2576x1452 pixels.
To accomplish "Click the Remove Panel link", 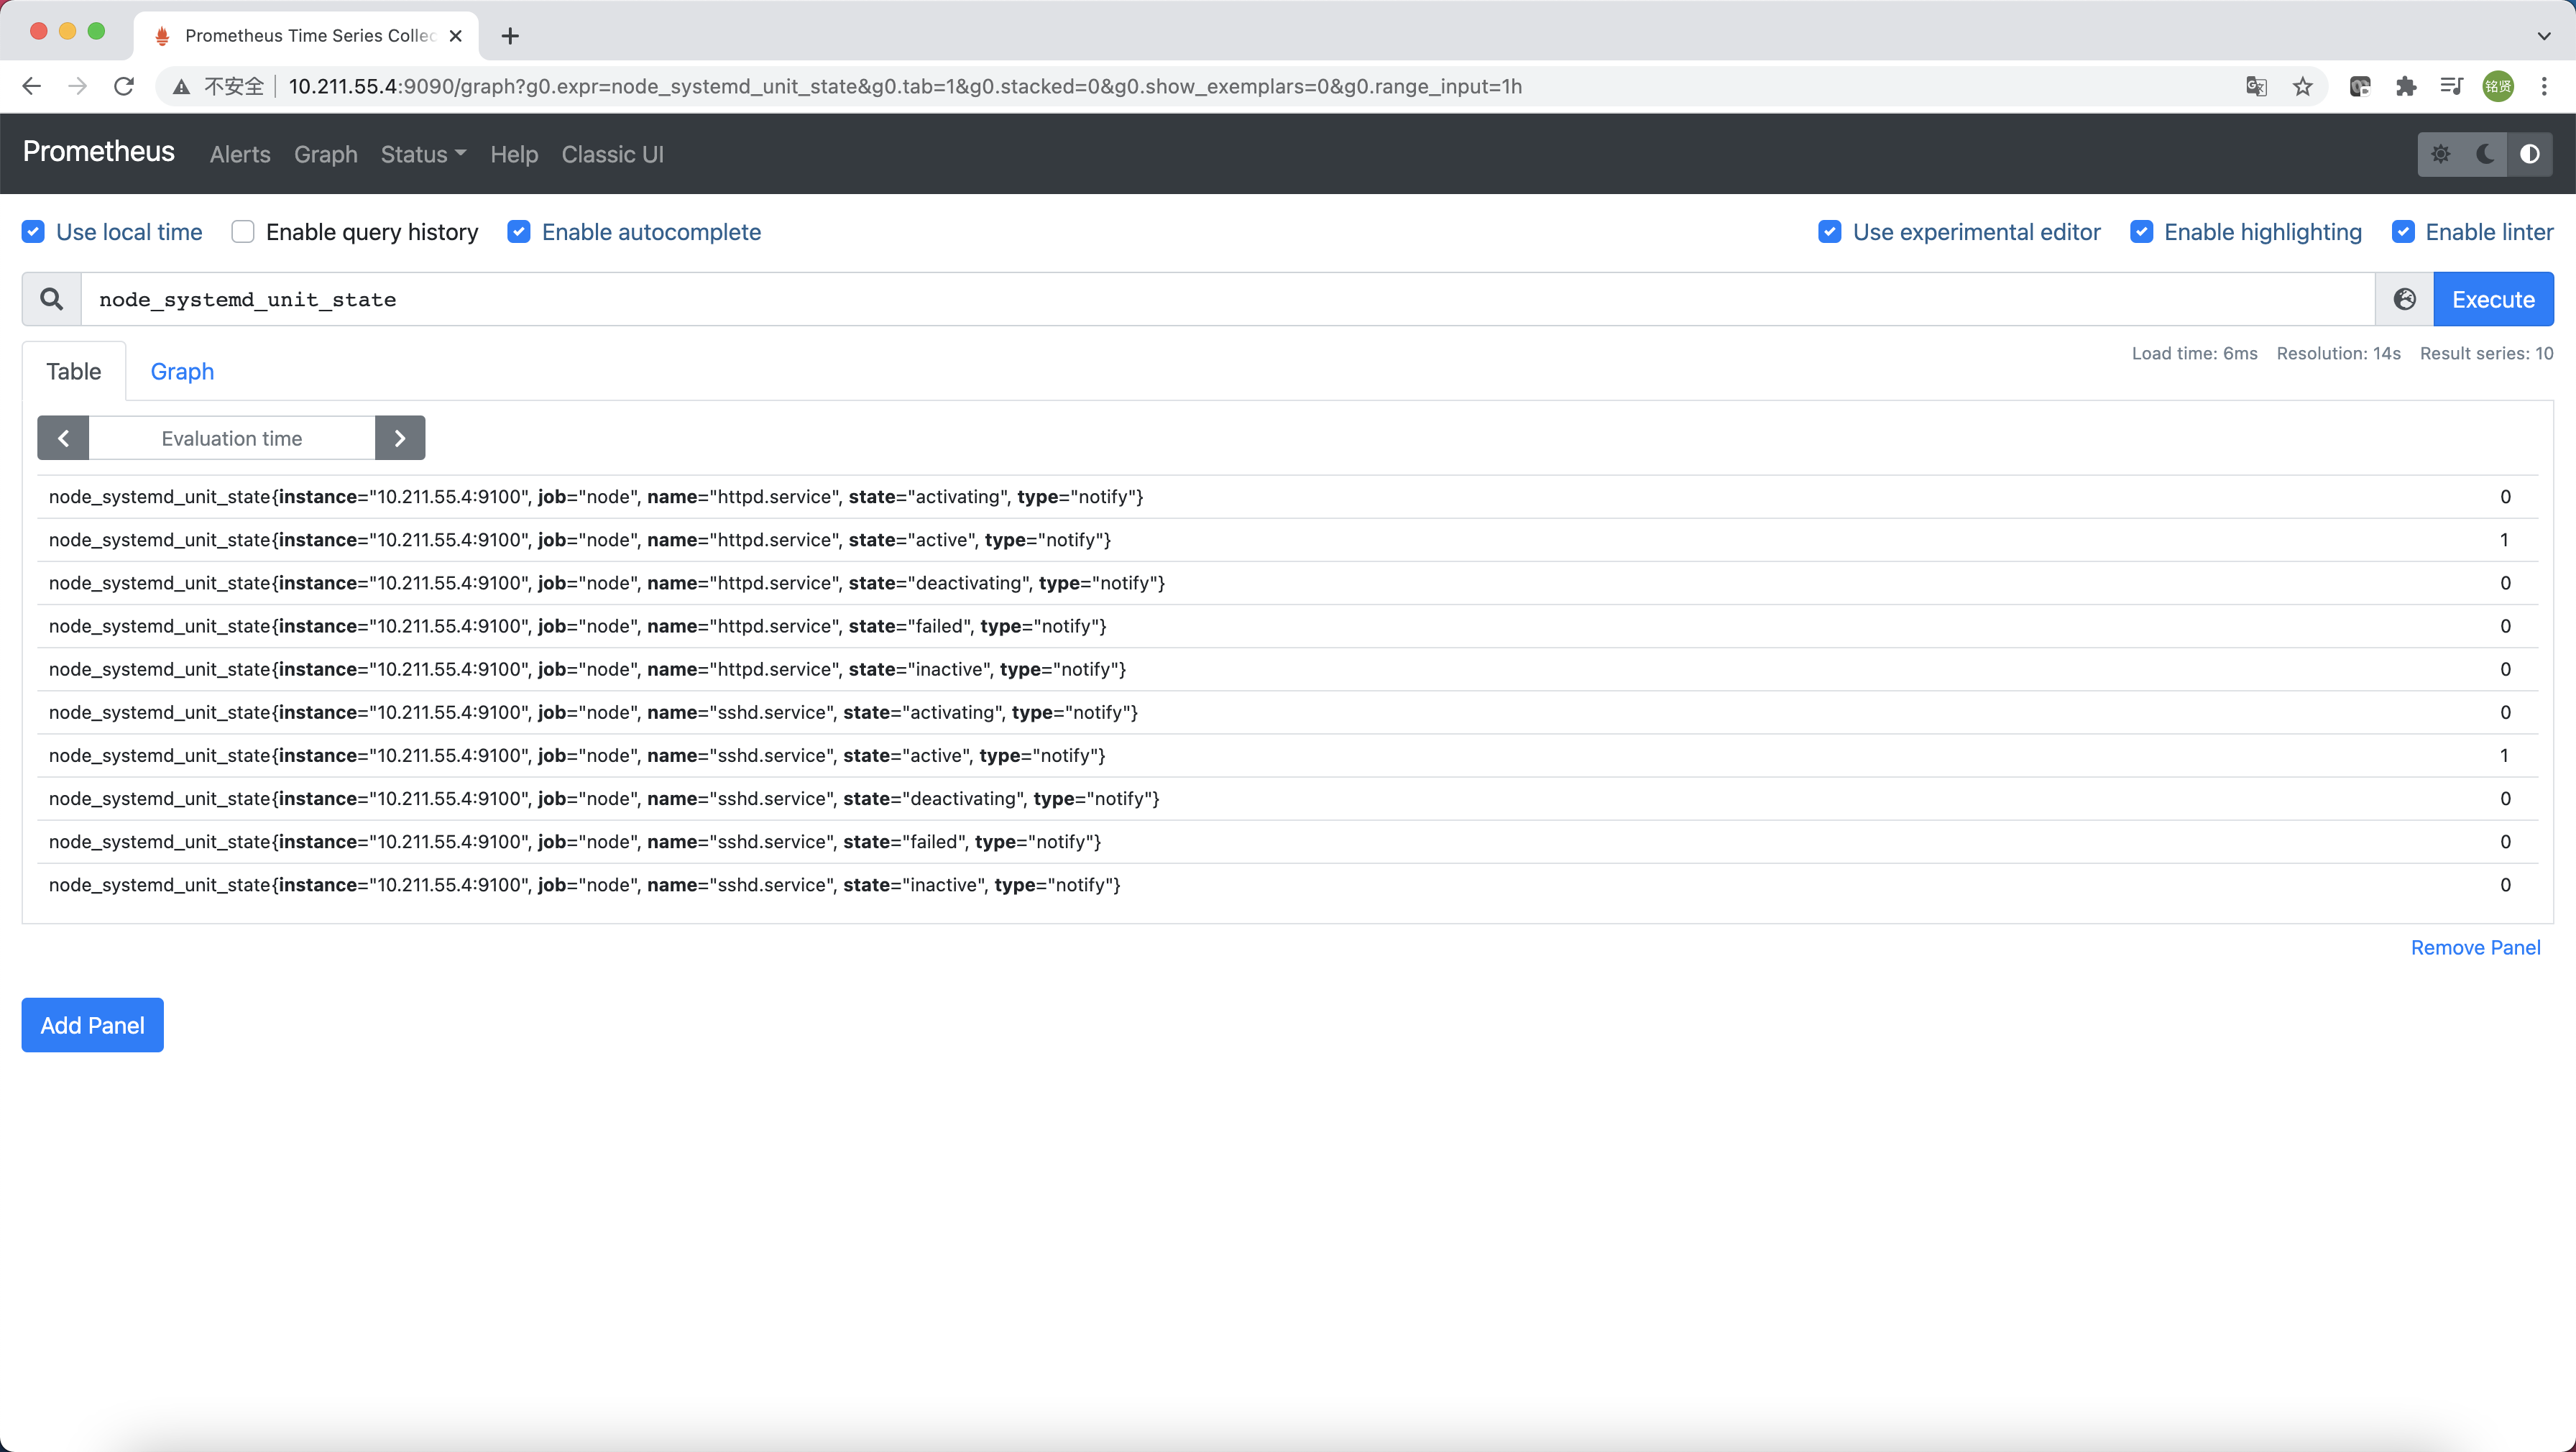I will click(x=2475, y=947).
